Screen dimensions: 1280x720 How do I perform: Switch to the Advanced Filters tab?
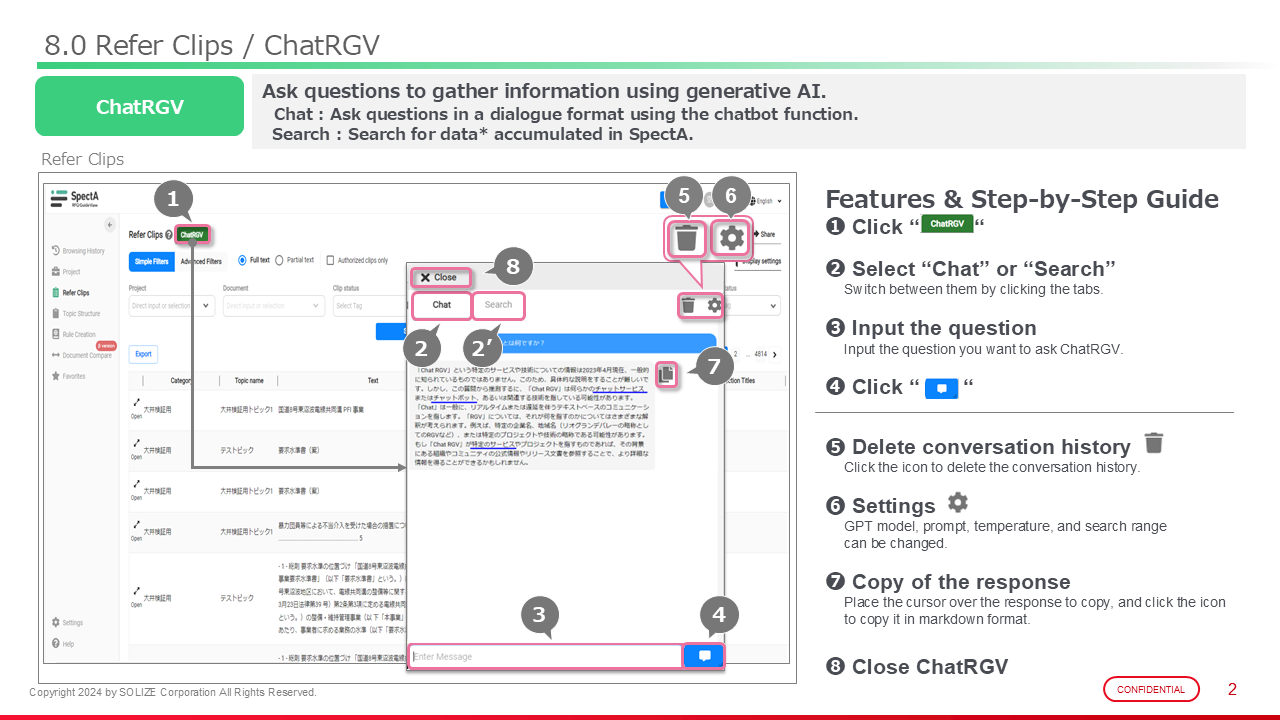[201, 262]
